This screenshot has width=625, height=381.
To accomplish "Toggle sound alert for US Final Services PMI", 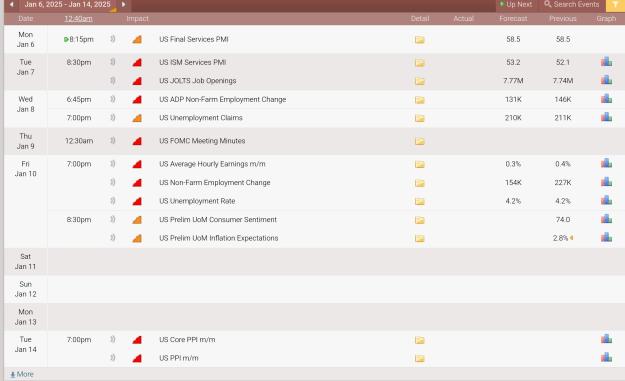I will pos(113,39).
